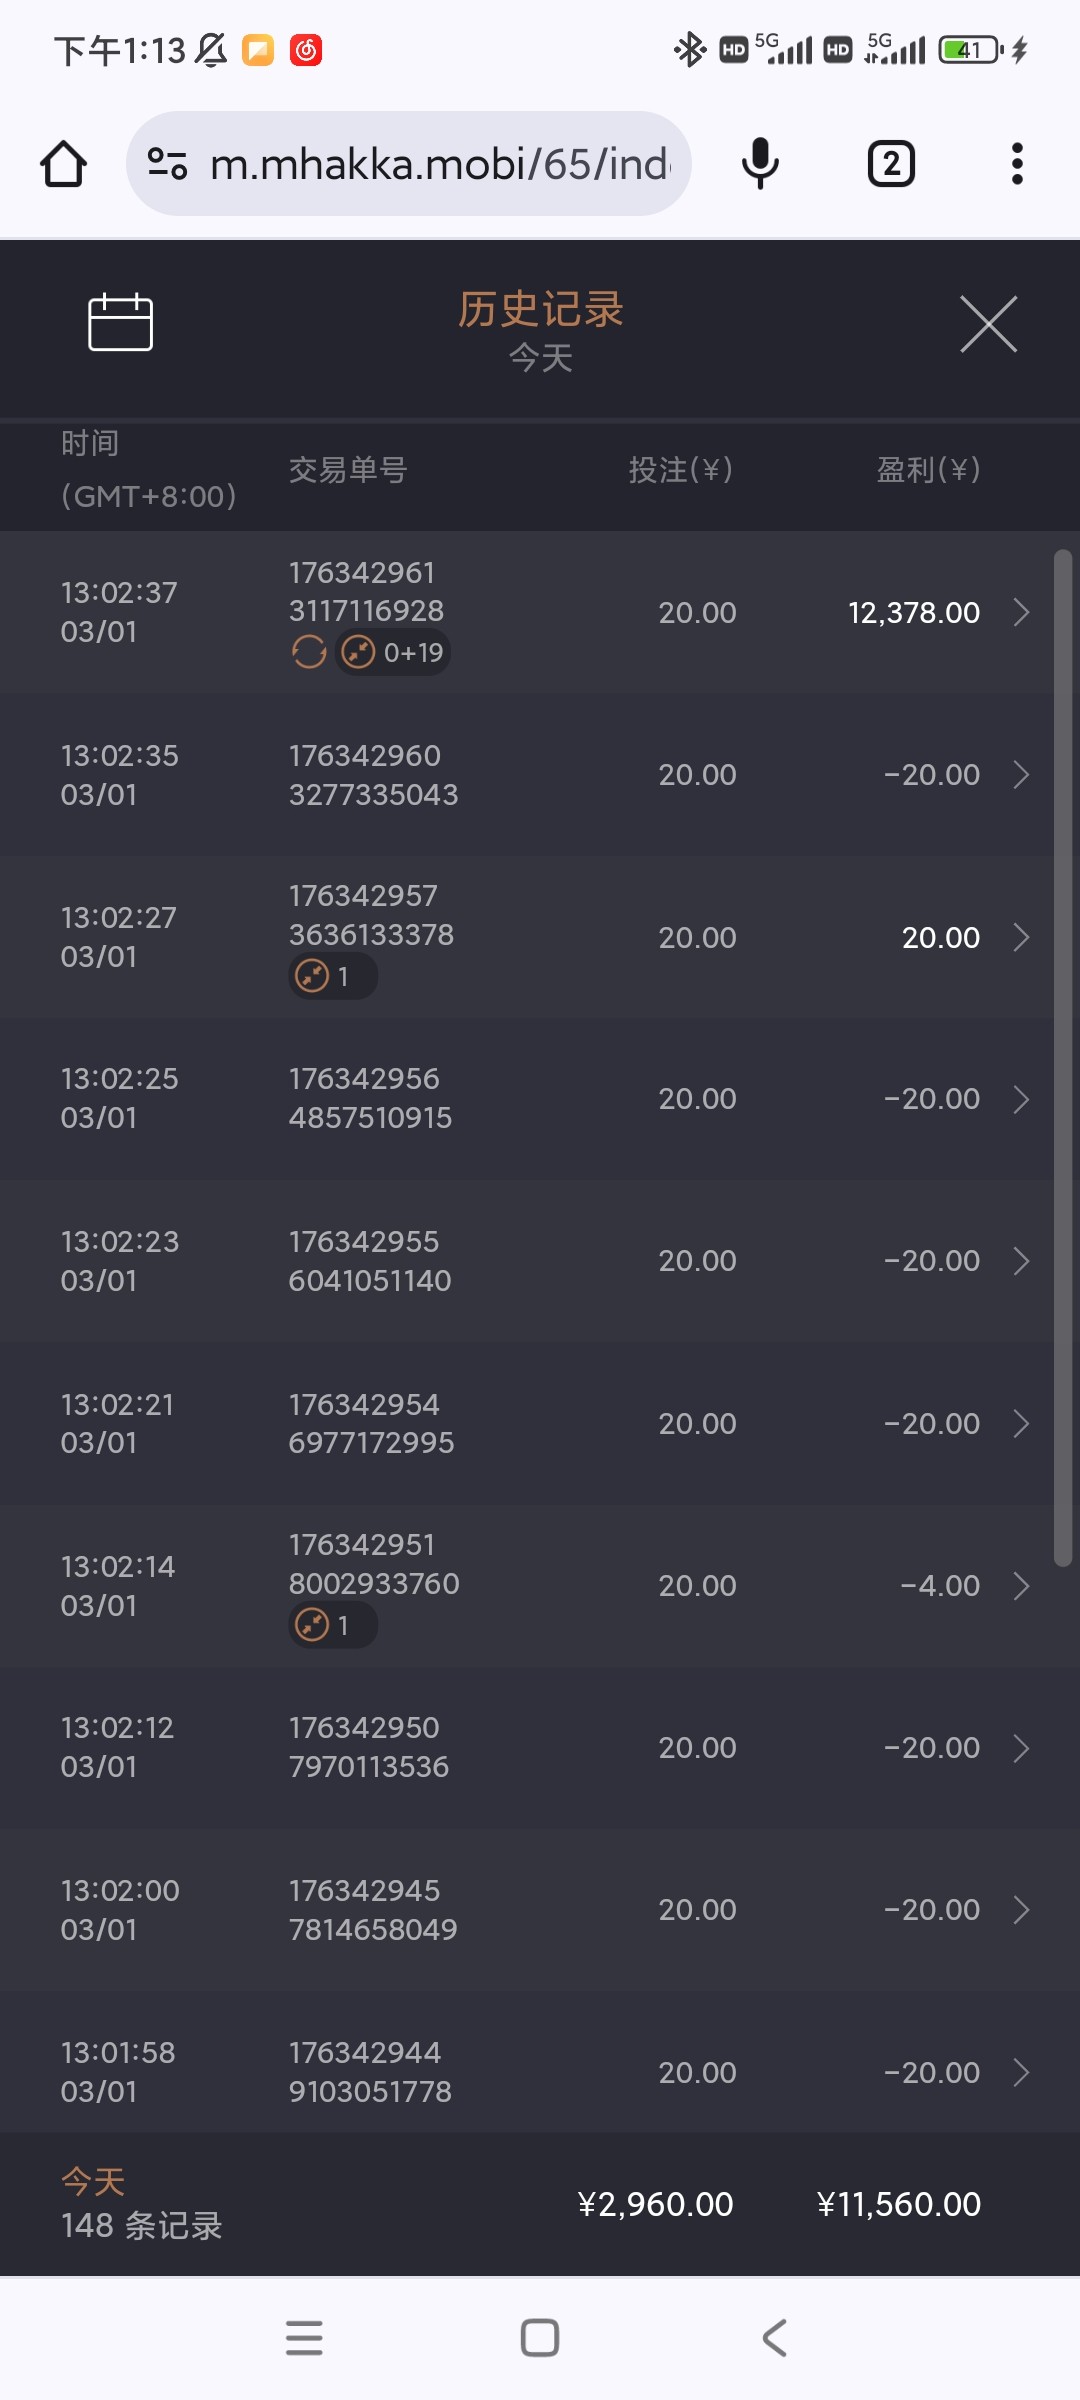
Task: Tap the Android home square button
Action: click(540, 2338)
